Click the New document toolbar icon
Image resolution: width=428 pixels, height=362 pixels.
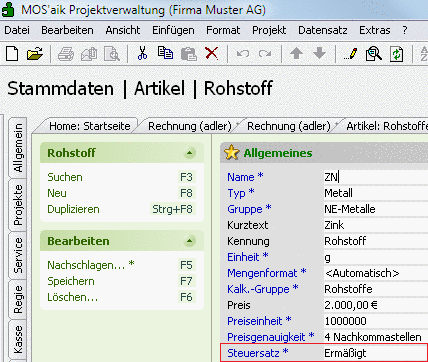pyautogui.click(x=12, y=54)
